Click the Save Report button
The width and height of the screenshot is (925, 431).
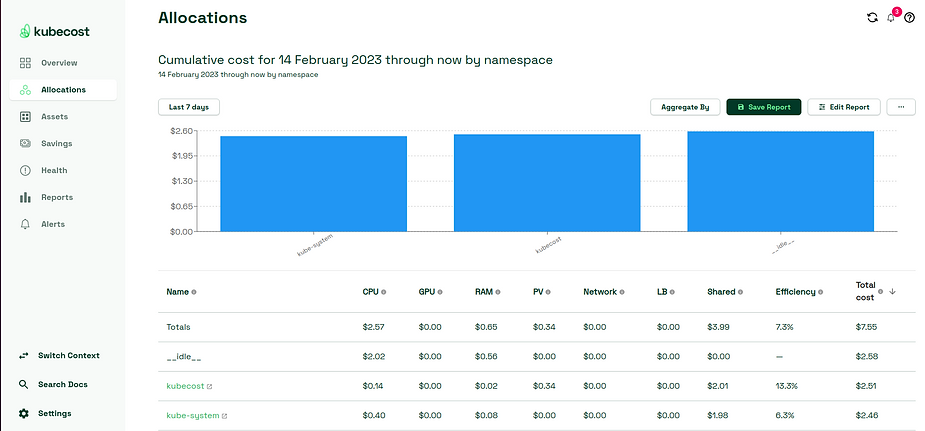tap(763, 107)
